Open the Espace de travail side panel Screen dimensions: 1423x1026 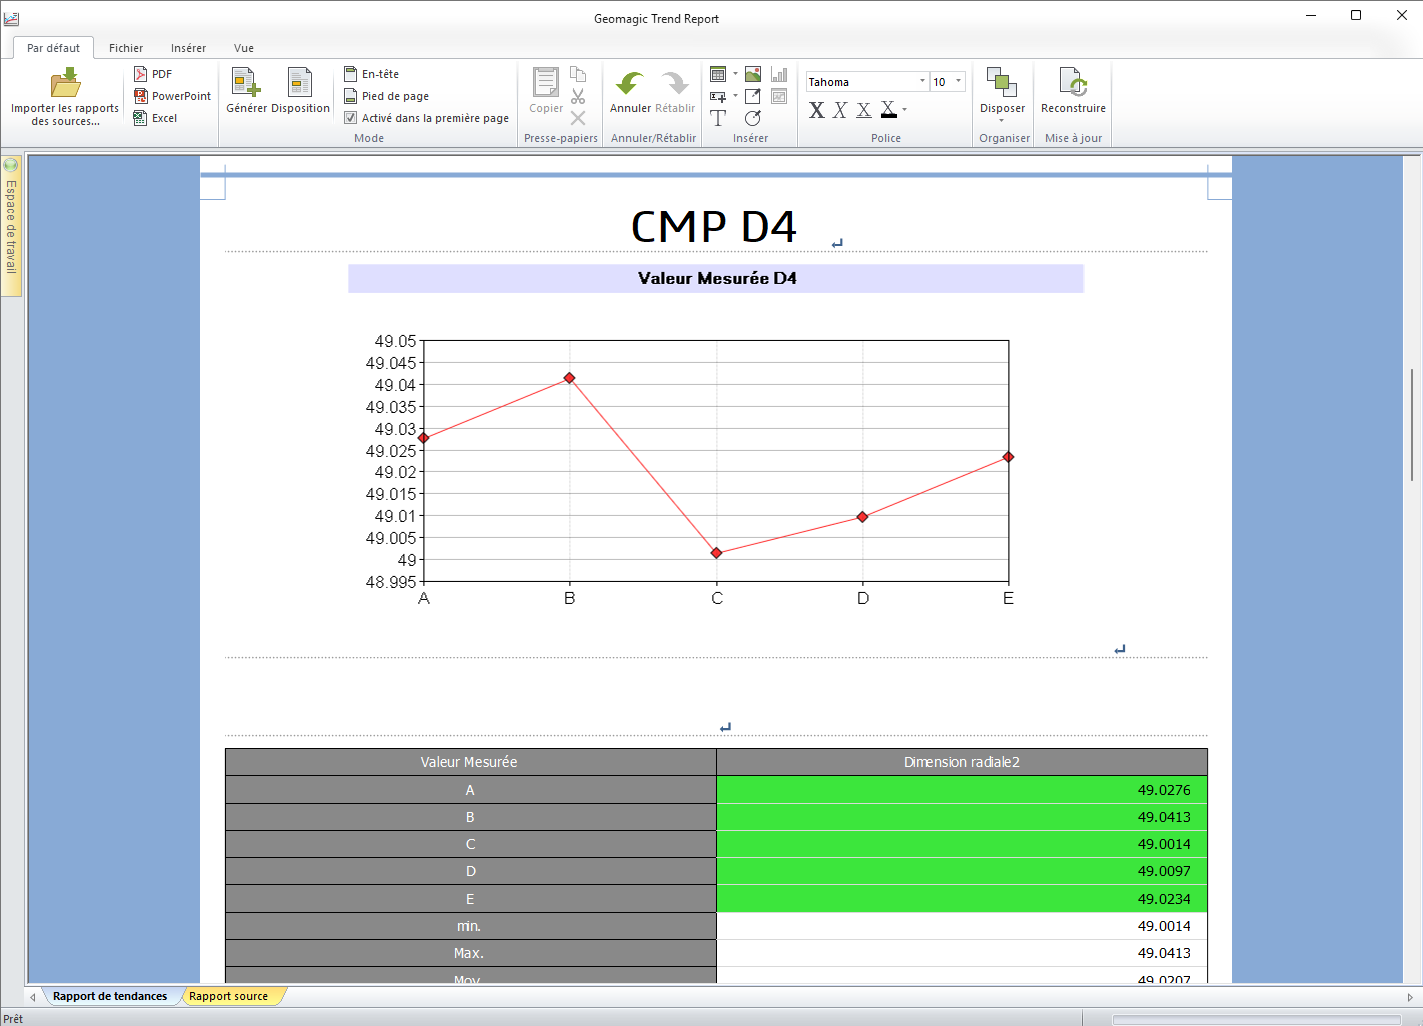(11, 226)
